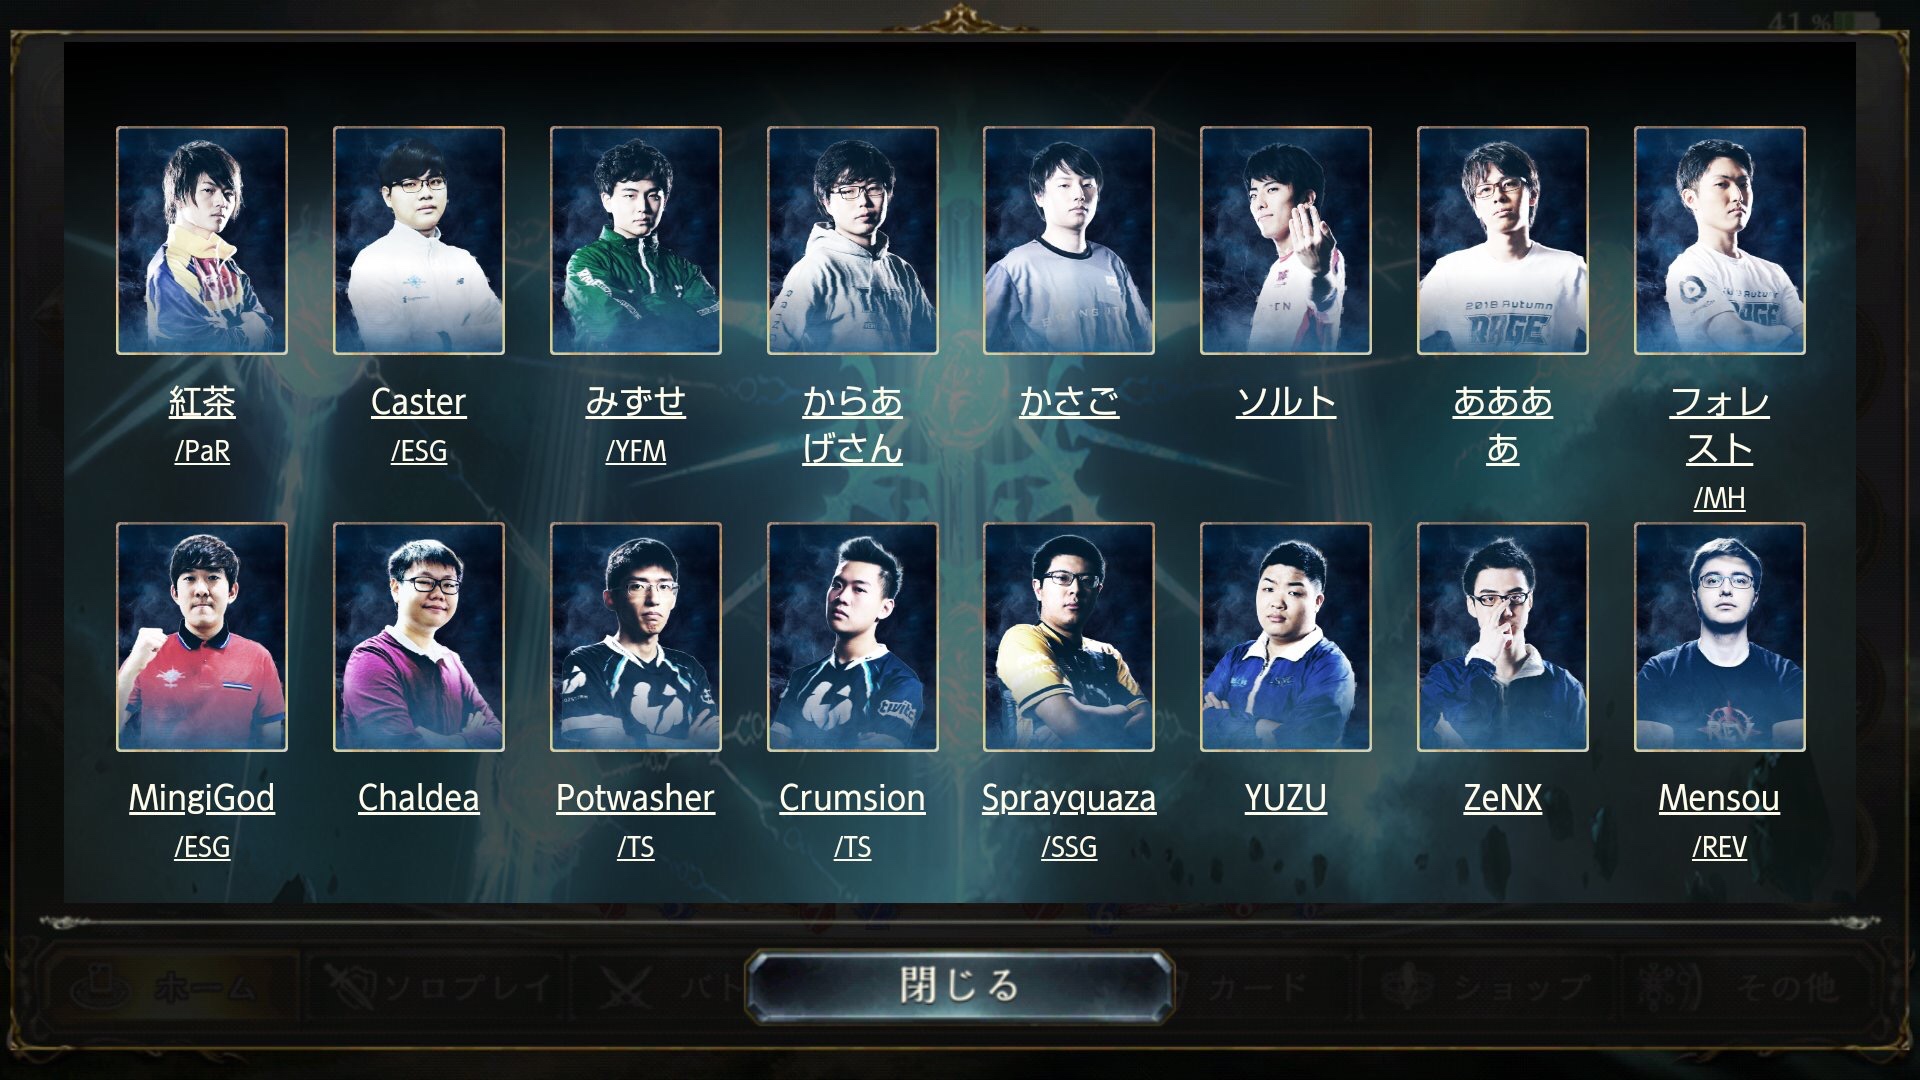This screenshot has width=1920, height=1080.
Task: Select the みずせ player portrait
Action: point(636,240)
